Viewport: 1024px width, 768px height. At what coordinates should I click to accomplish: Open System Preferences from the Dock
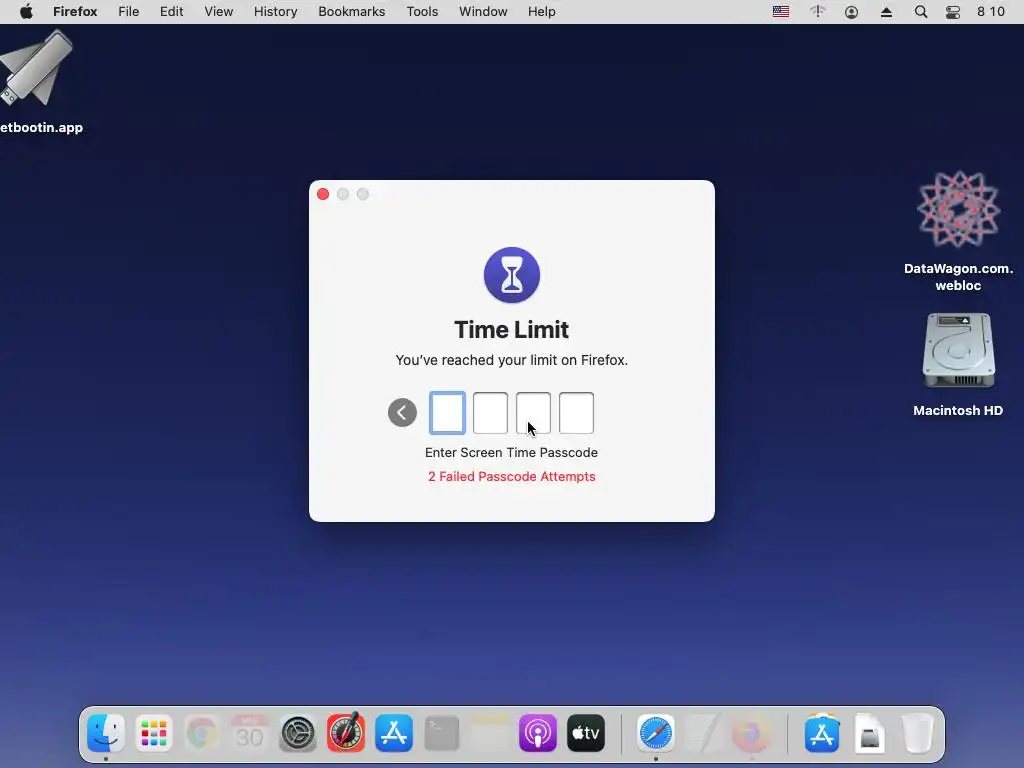pos(298,733)
